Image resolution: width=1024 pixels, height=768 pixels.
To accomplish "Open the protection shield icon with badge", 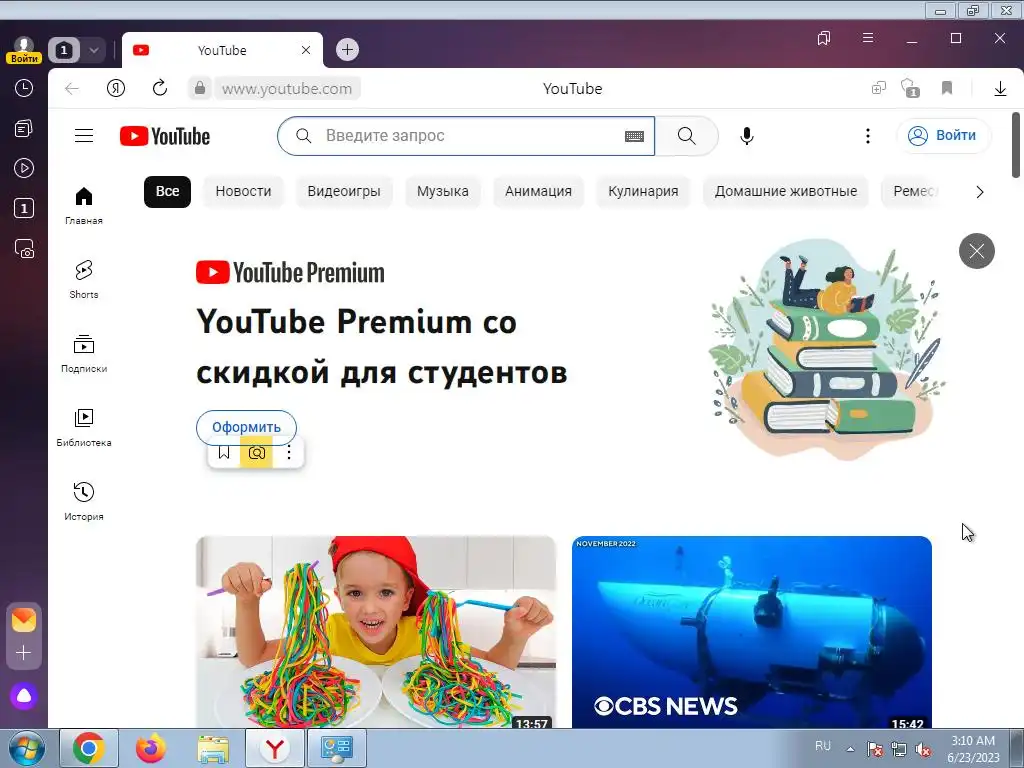I will coord(910,88).
